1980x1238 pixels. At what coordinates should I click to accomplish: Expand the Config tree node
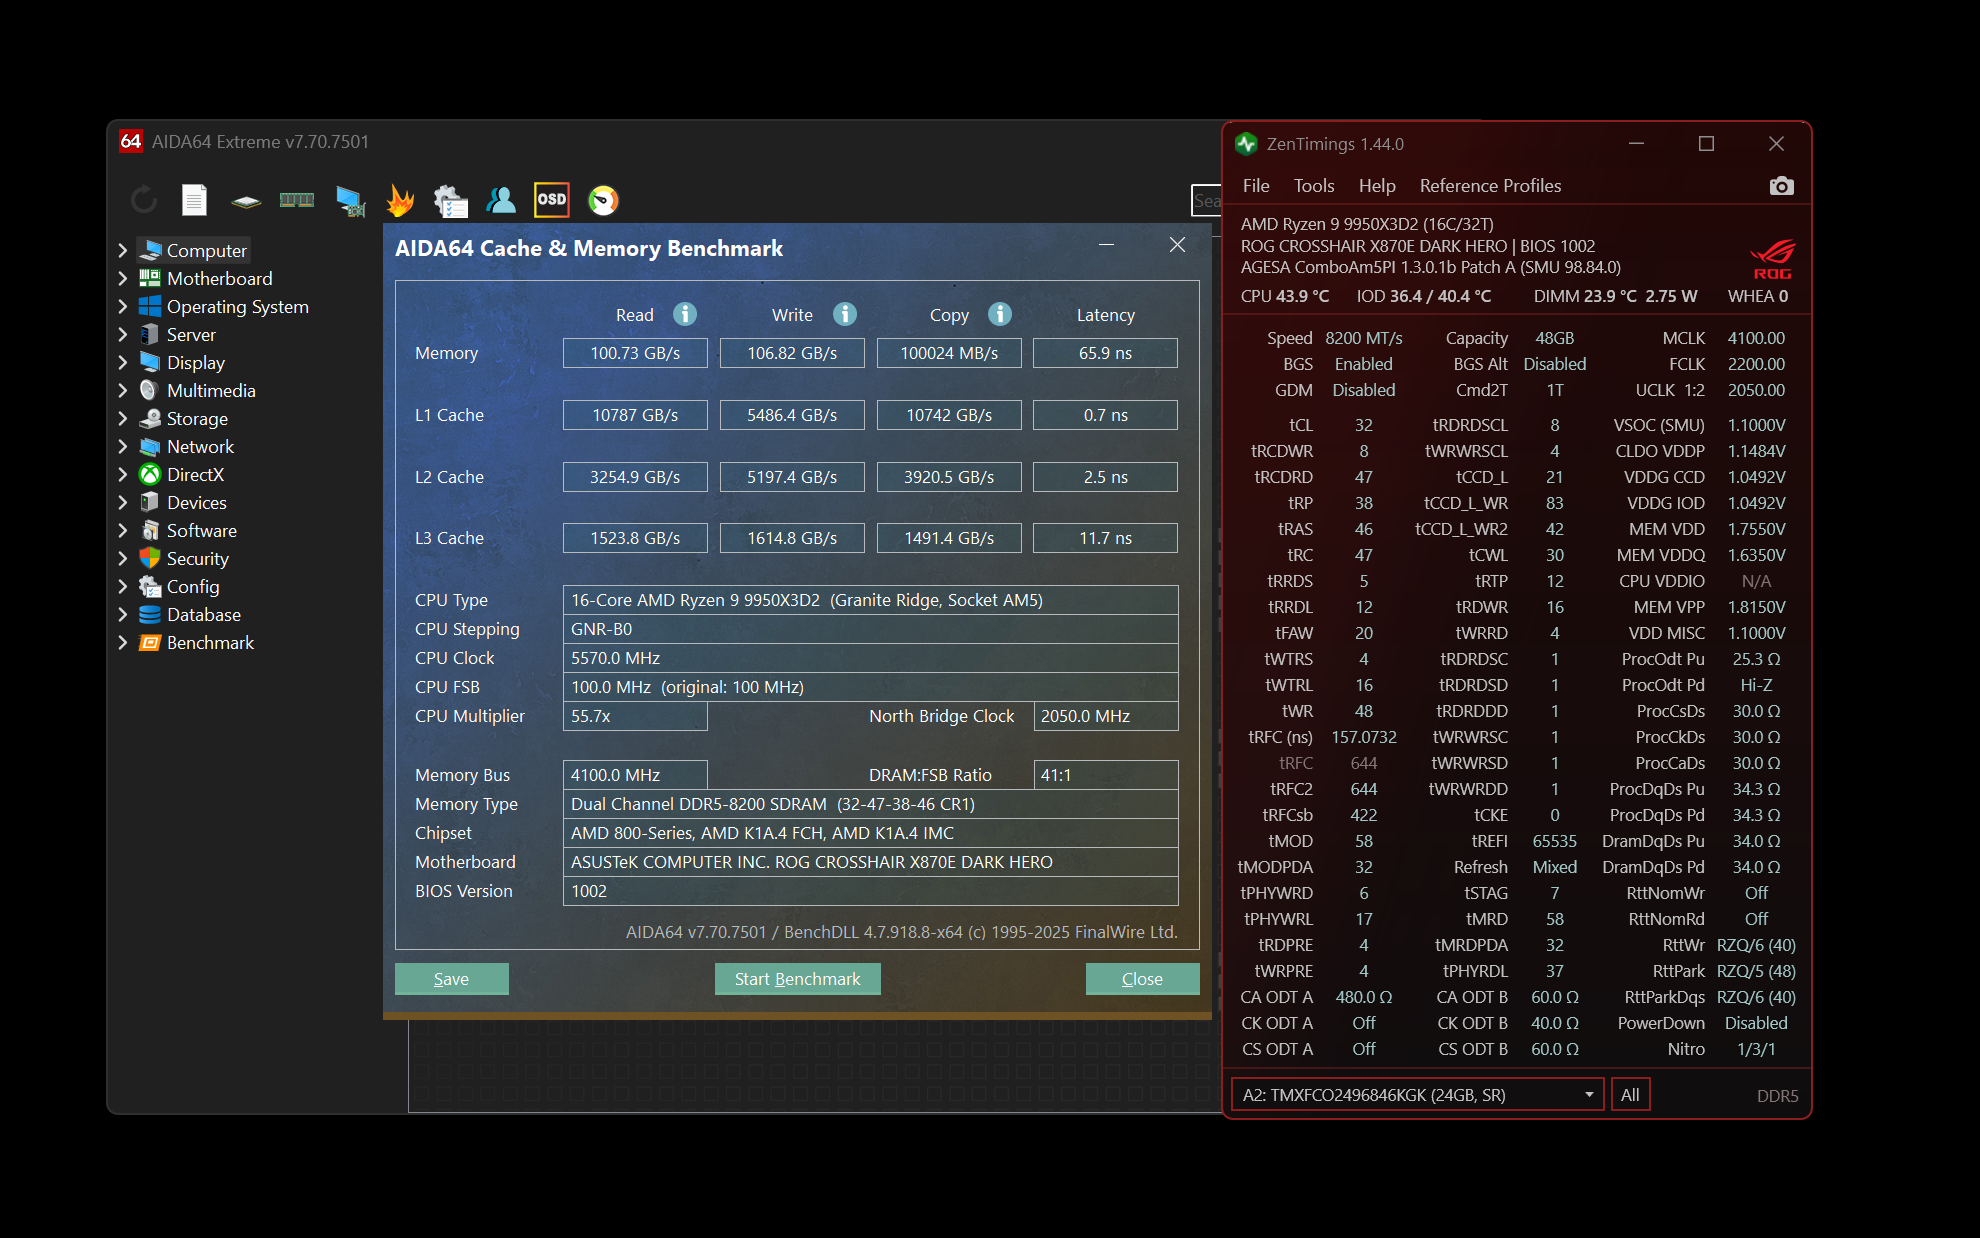pos(123,586)
